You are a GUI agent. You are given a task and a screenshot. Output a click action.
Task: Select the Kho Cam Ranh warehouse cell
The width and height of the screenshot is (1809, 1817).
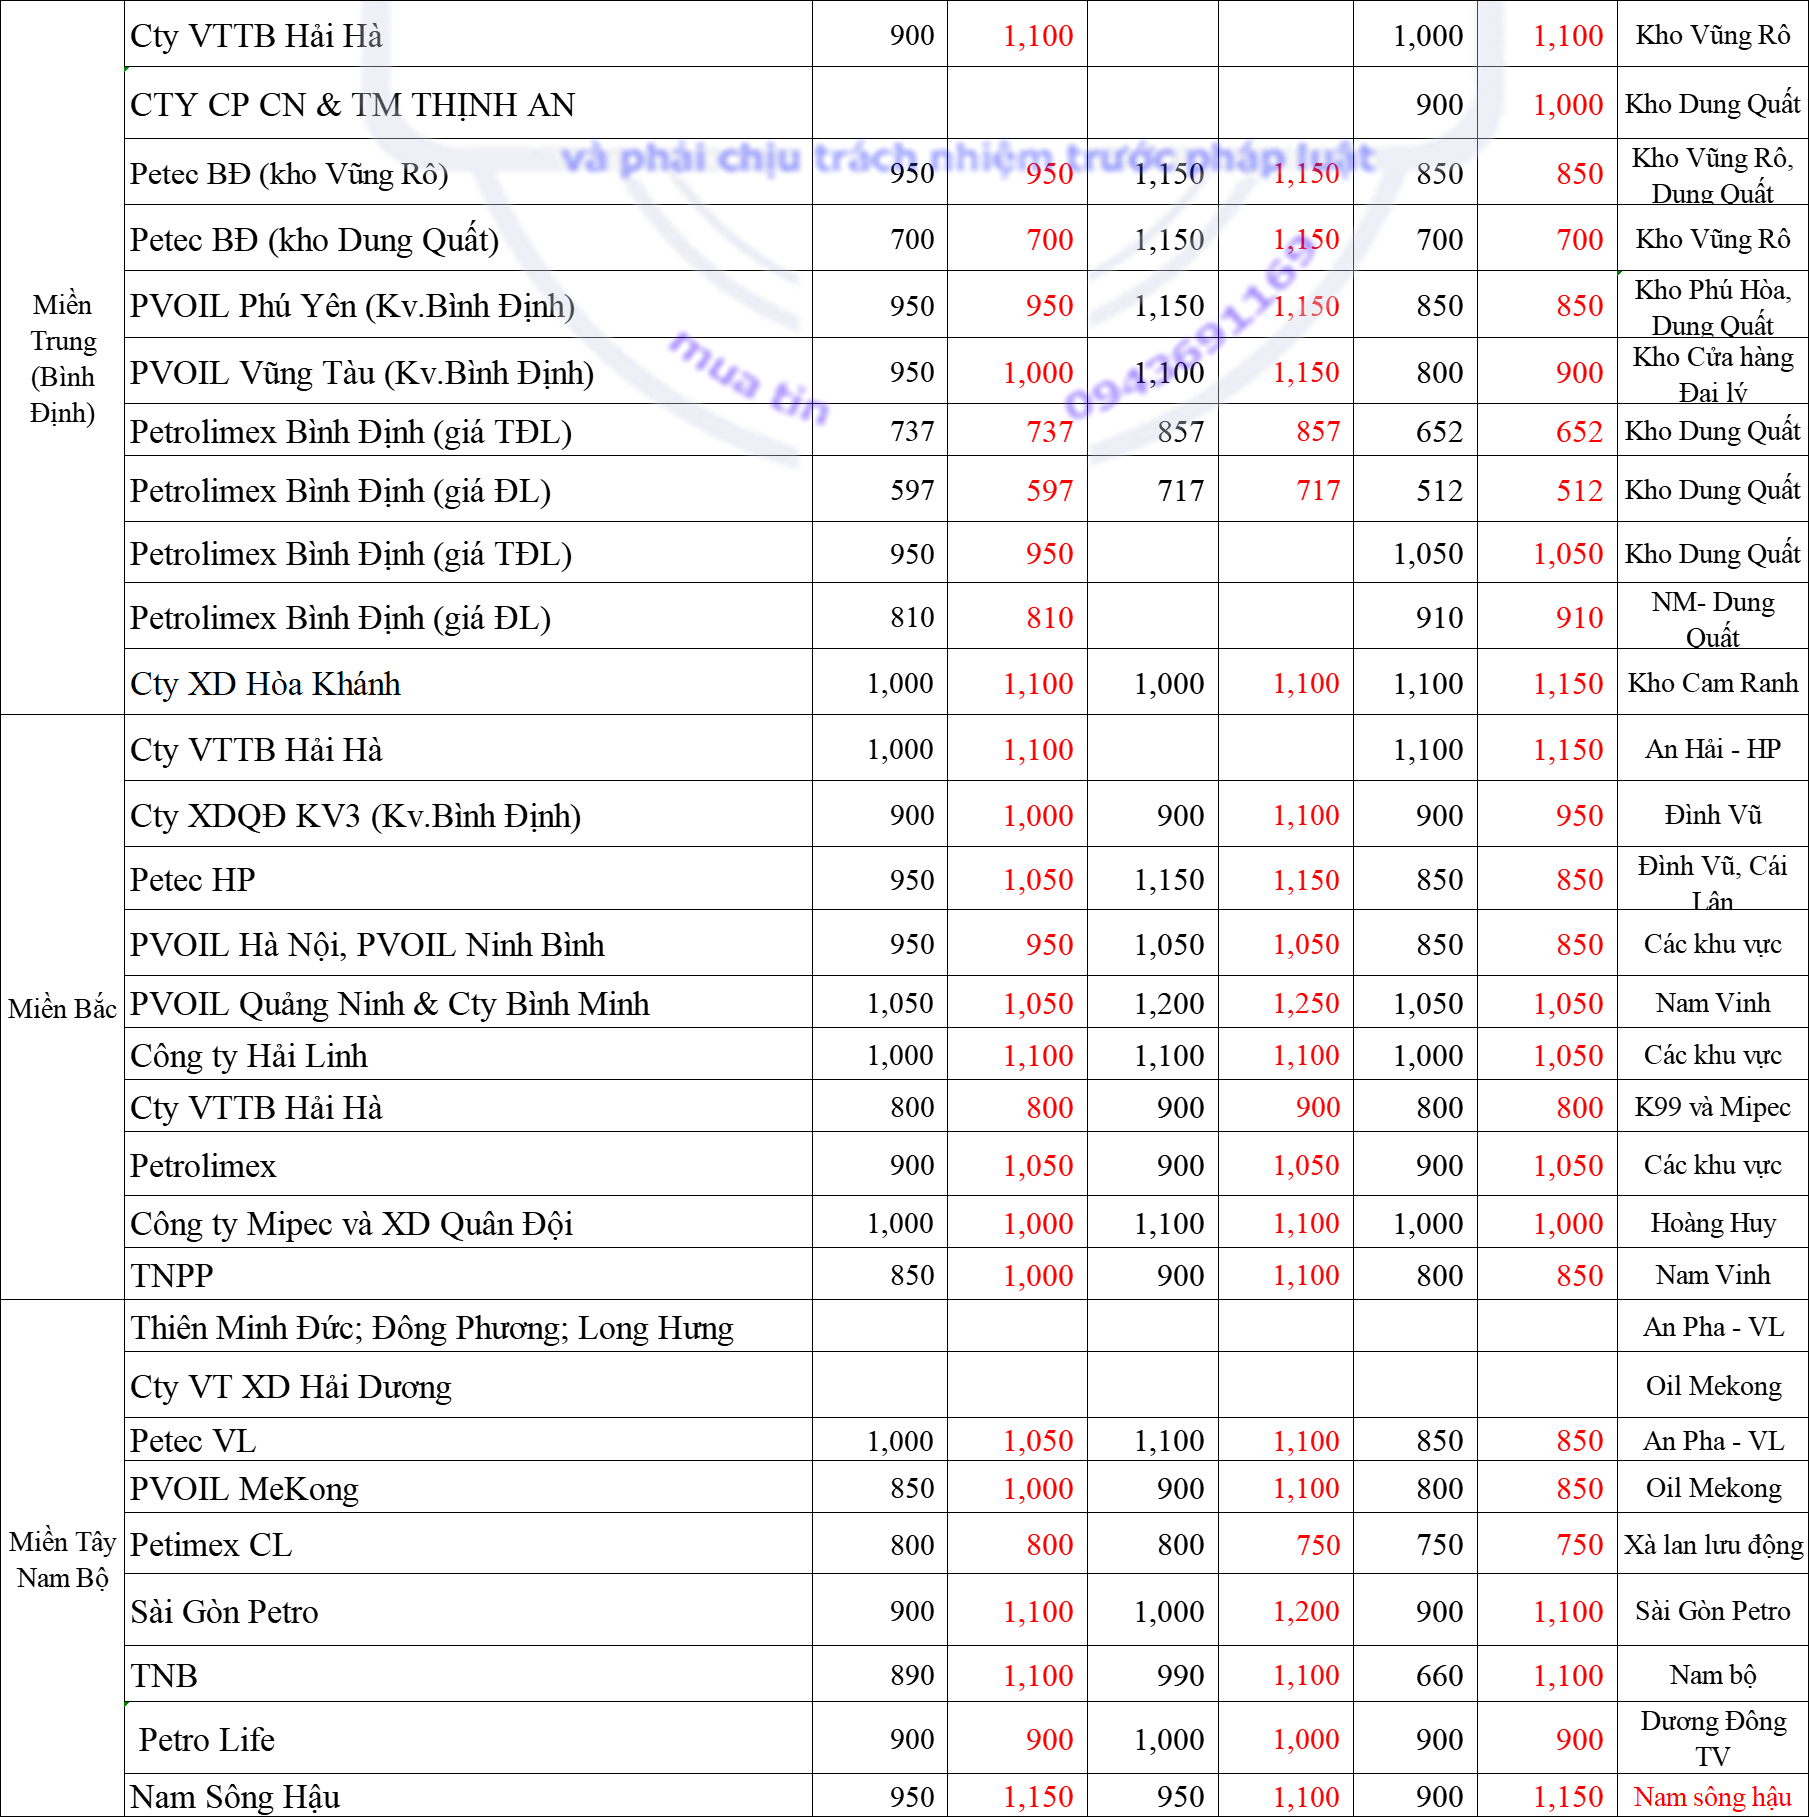1713,683
